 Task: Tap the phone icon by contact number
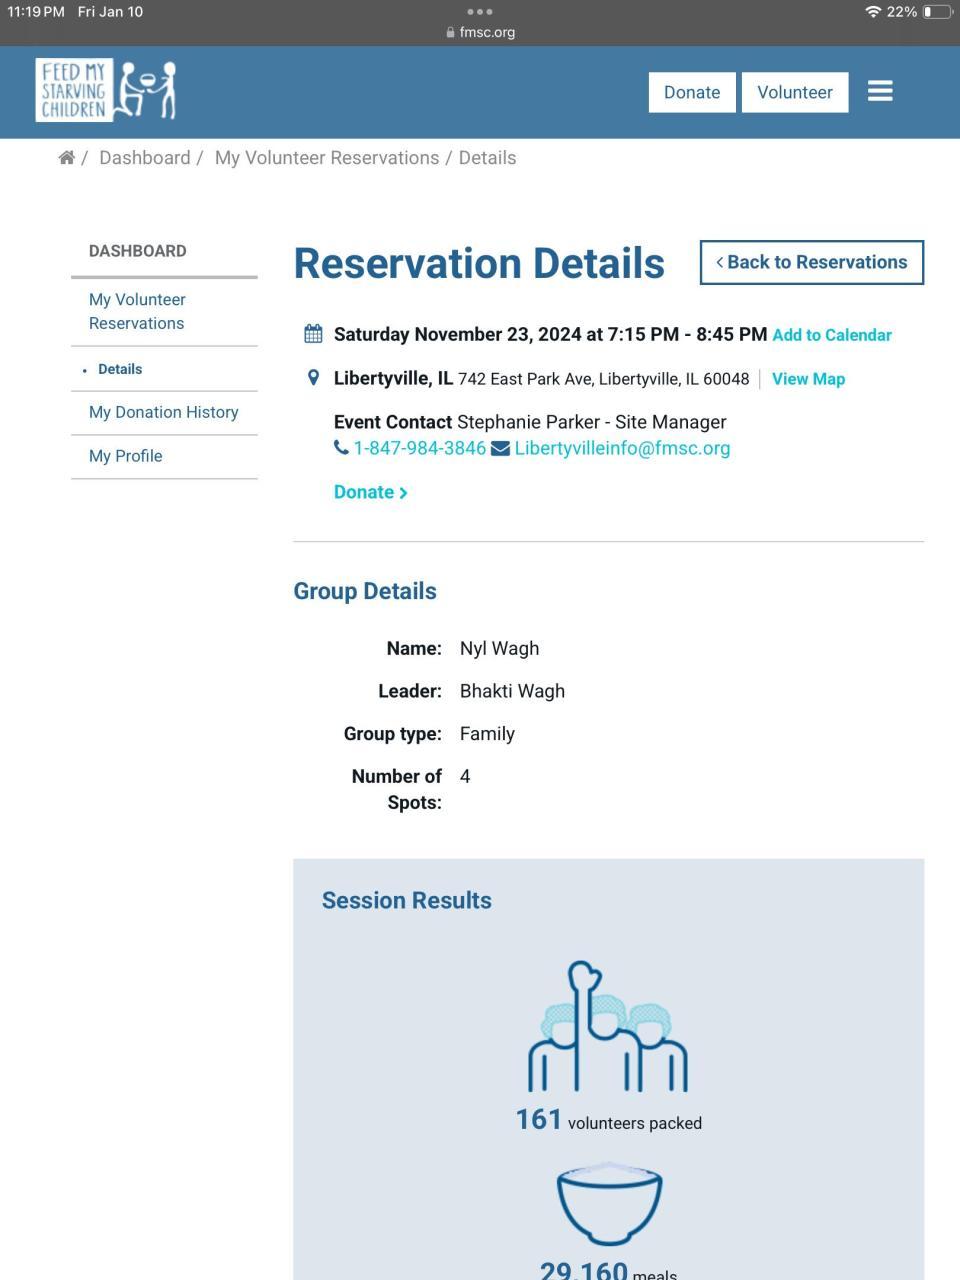coord(341,448)
